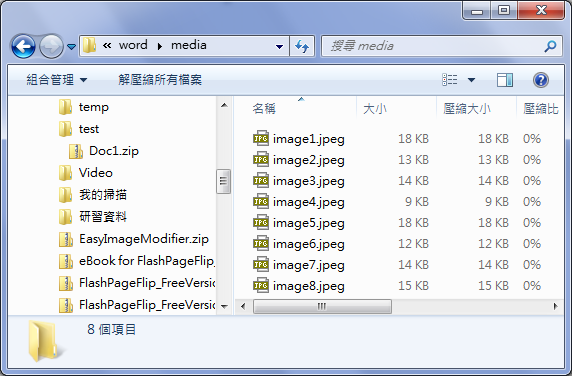Click the tree pane scroll down arrow

pyautogui.click(x=224, y=306)
